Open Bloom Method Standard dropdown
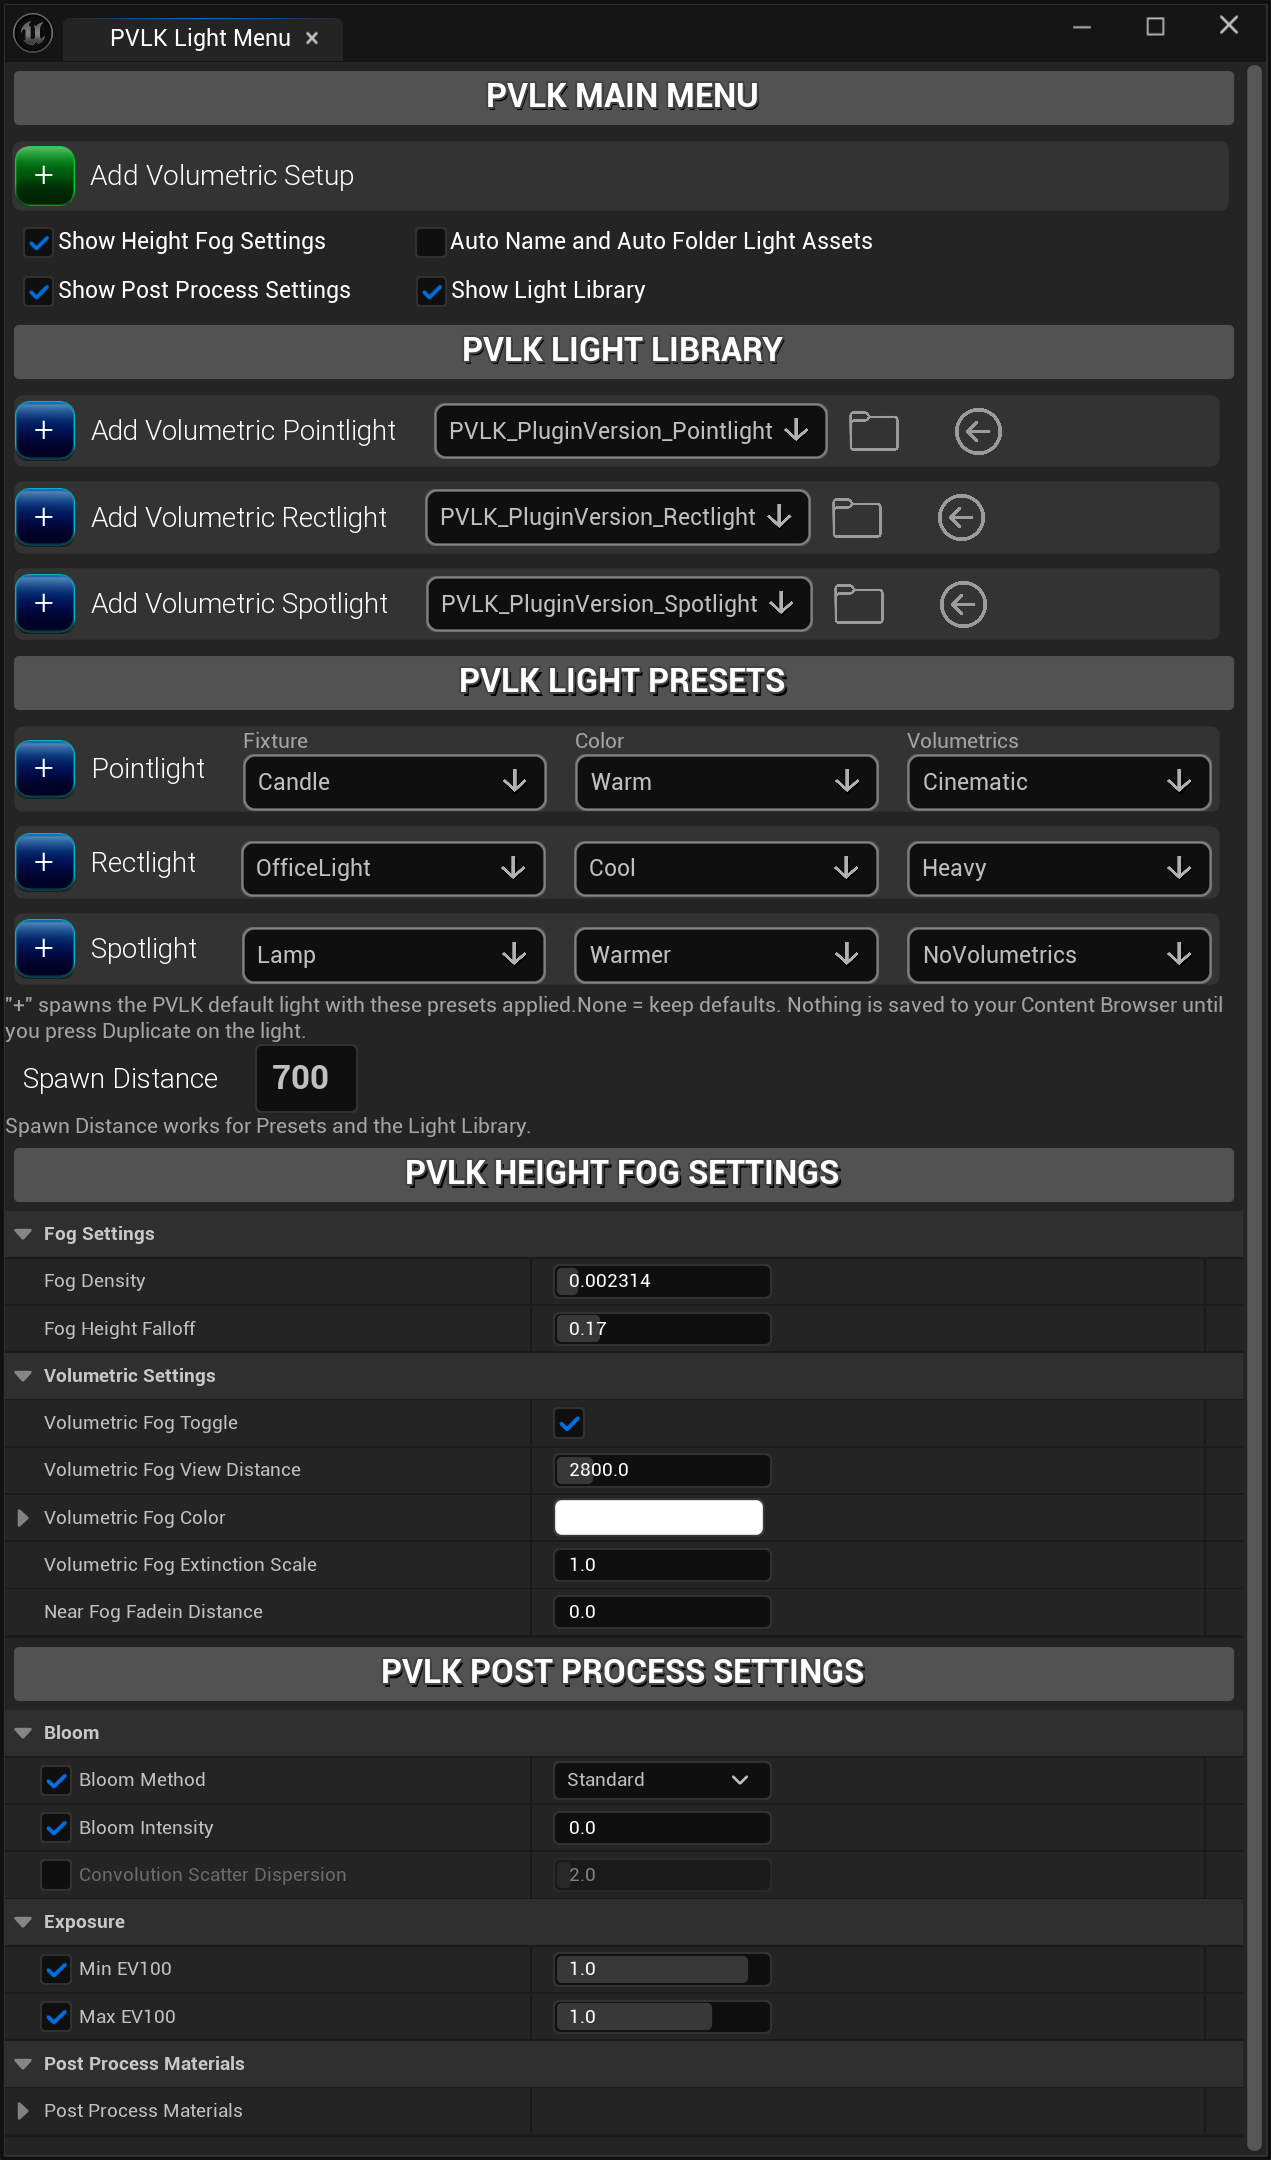 (x=662, y=1780)
